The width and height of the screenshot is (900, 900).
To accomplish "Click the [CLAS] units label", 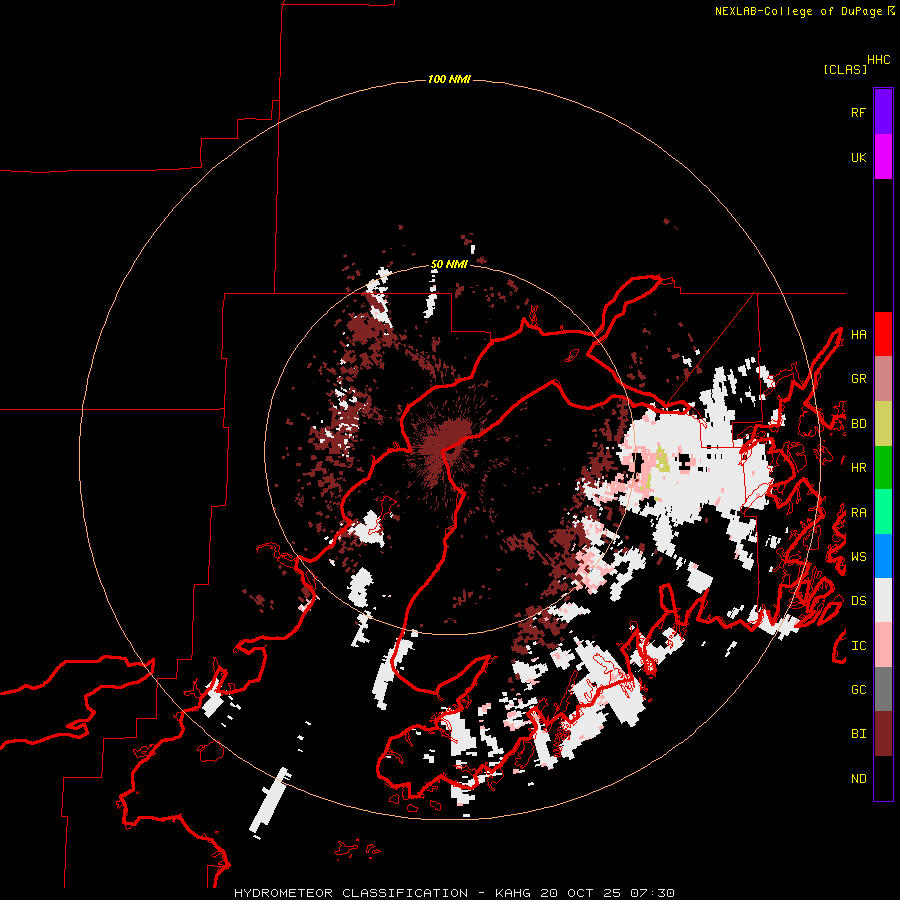I will click(845, 69).
